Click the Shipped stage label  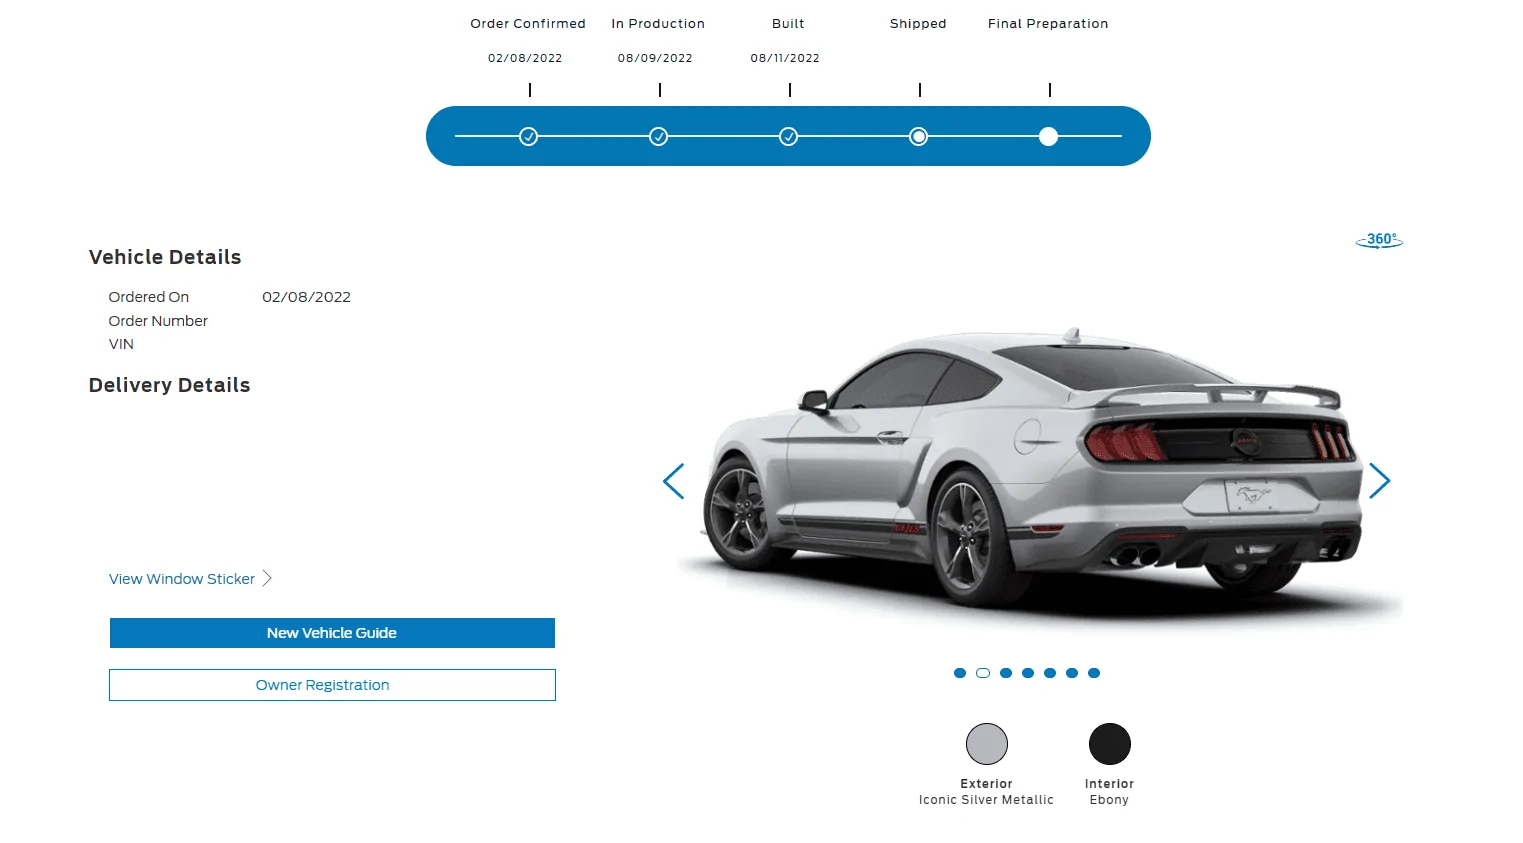tap(918, 24)
